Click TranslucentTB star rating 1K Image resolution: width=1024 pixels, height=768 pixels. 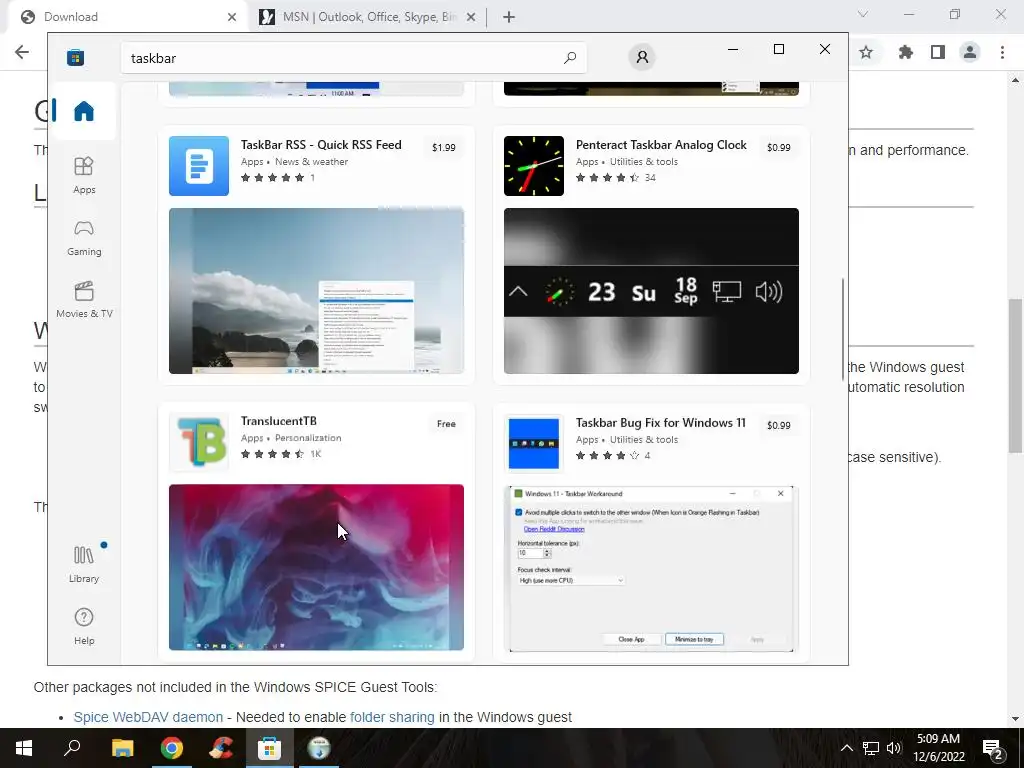pos(281,454)
